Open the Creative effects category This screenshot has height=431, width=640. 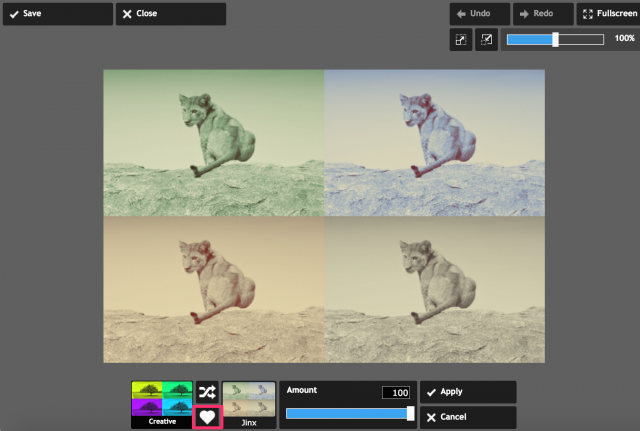pyautogui.click(x=162, y=404)
